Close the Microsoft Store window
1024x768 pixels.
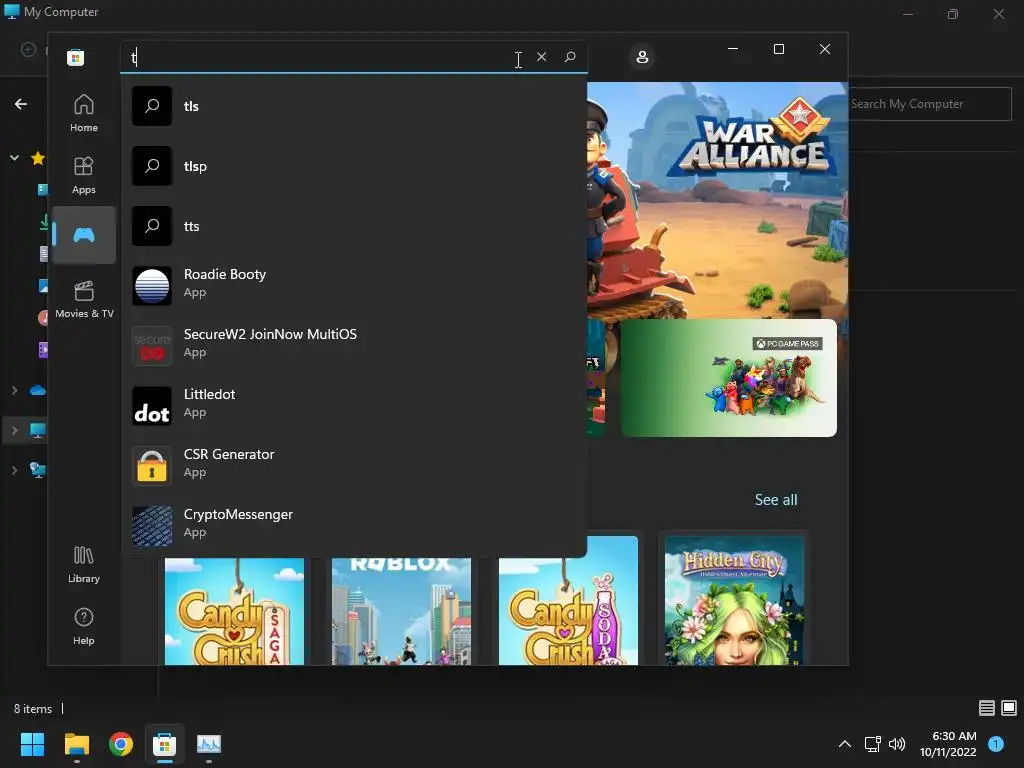(x=825, y=49)
